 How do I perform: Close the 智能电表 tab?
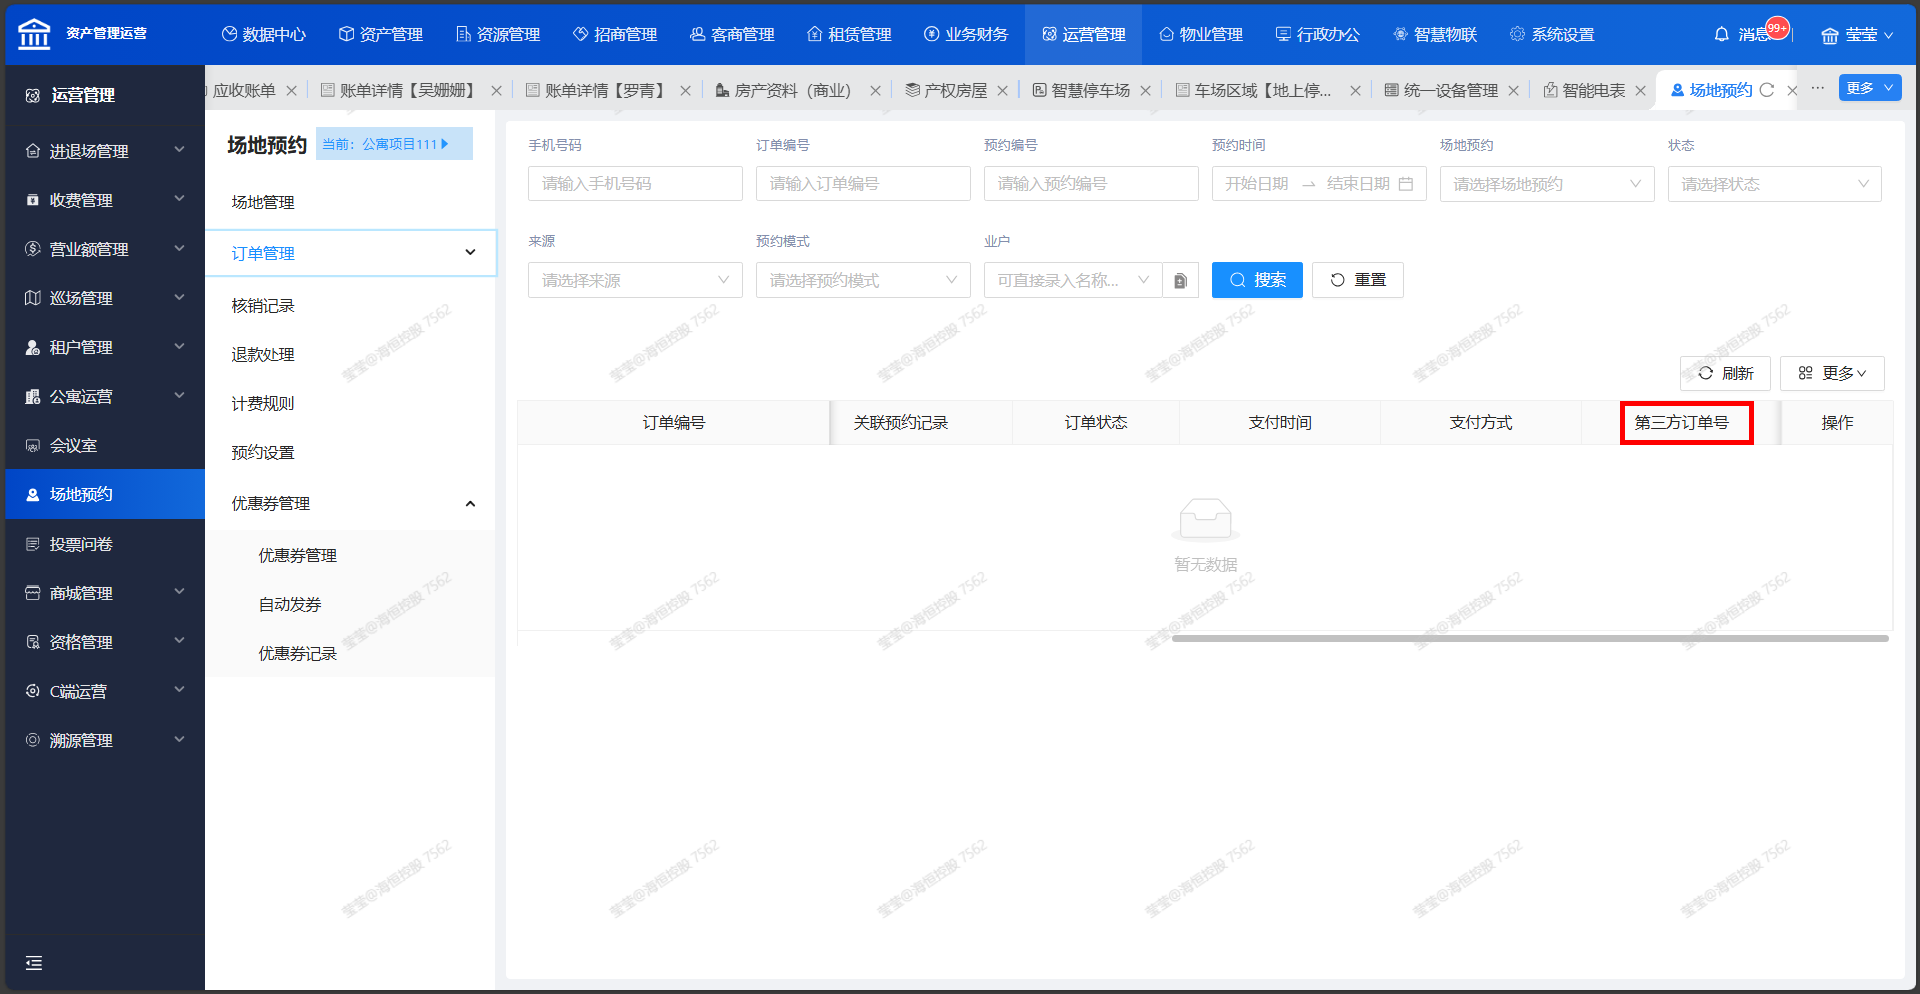(1640, 91)
